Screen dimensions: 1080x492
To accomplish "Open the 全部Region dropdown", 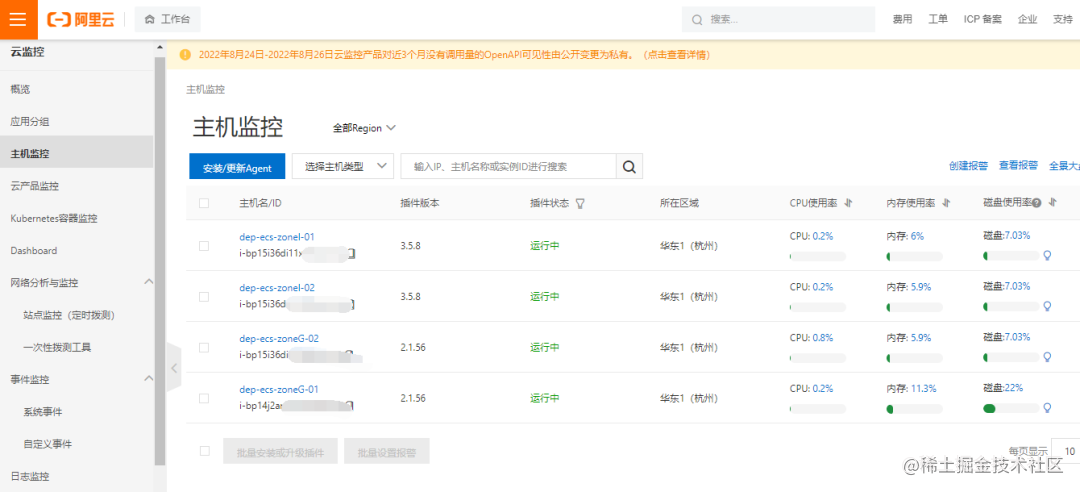I will point(364,128).
